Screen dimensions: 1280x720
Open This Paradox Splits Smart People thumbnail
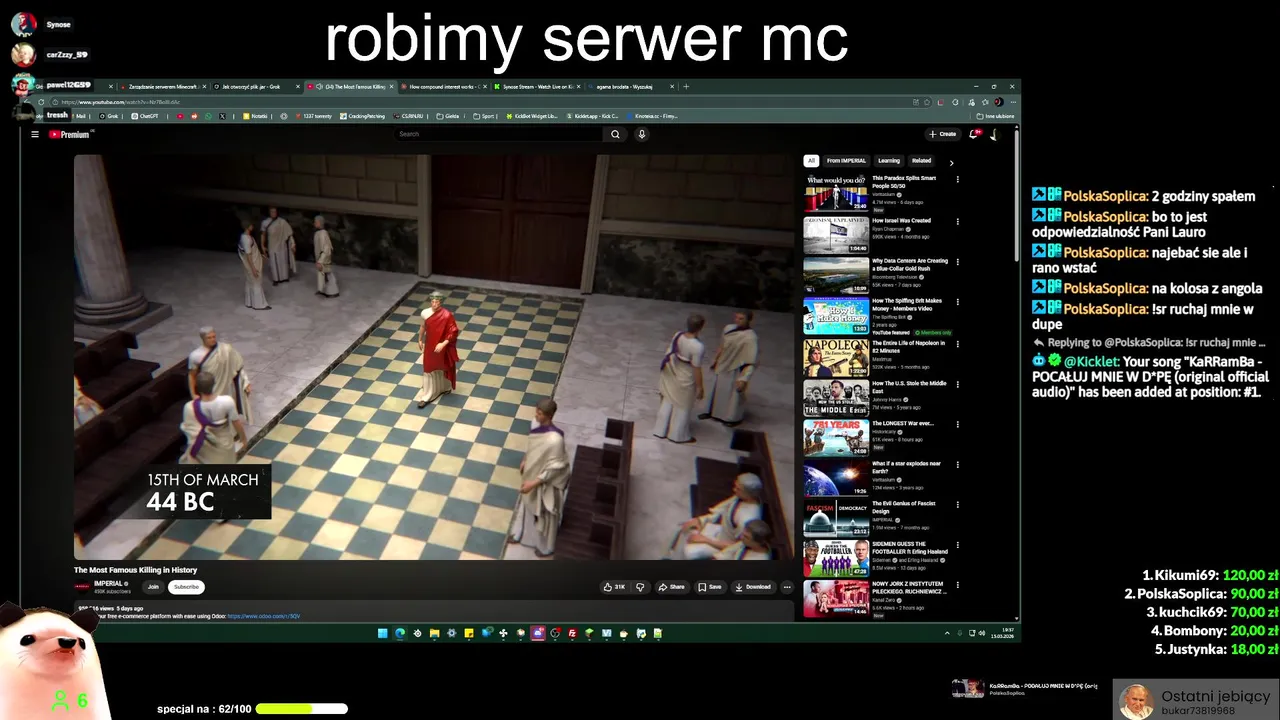tap(836, 193)
